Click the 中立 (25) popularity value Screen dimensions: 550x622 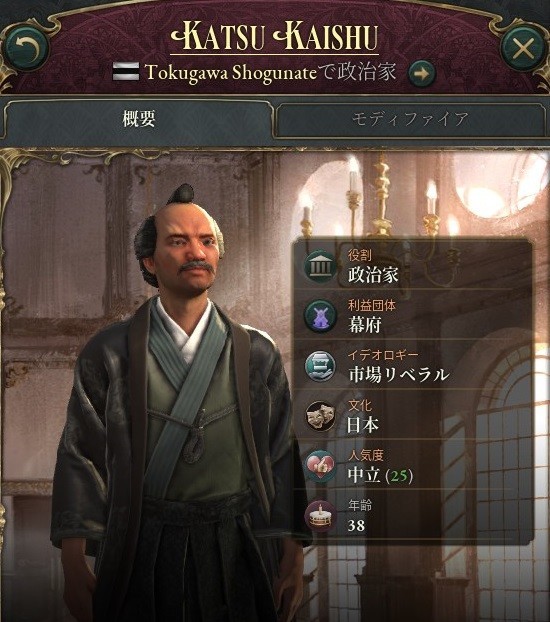pos(380,474)
